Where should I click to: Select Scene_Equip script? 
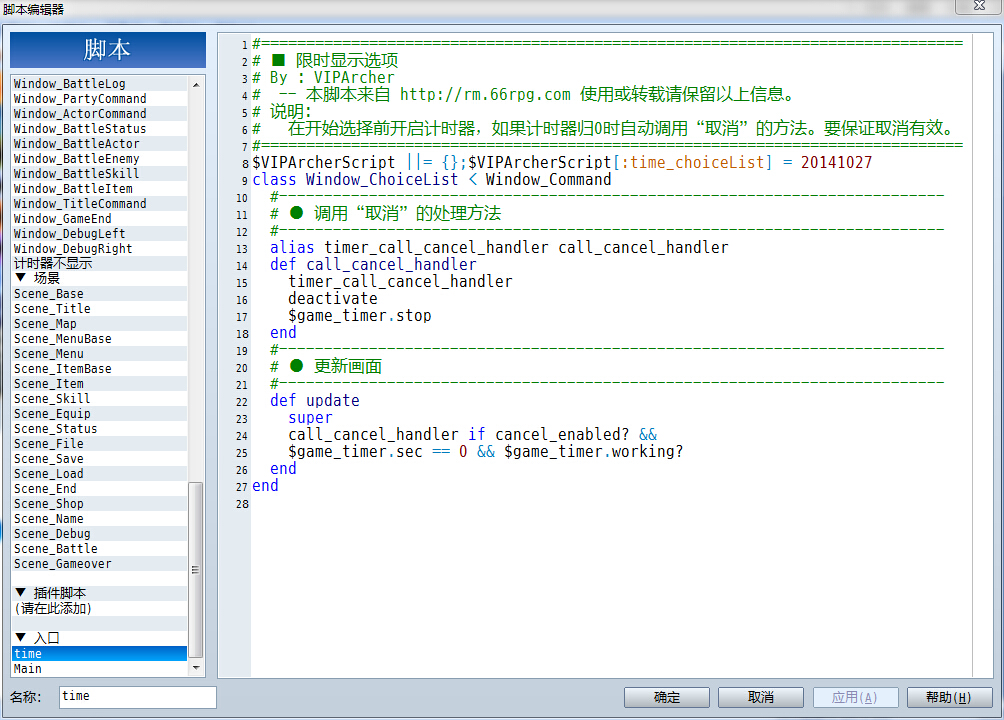pyautogui.click(x=99, y=414)
